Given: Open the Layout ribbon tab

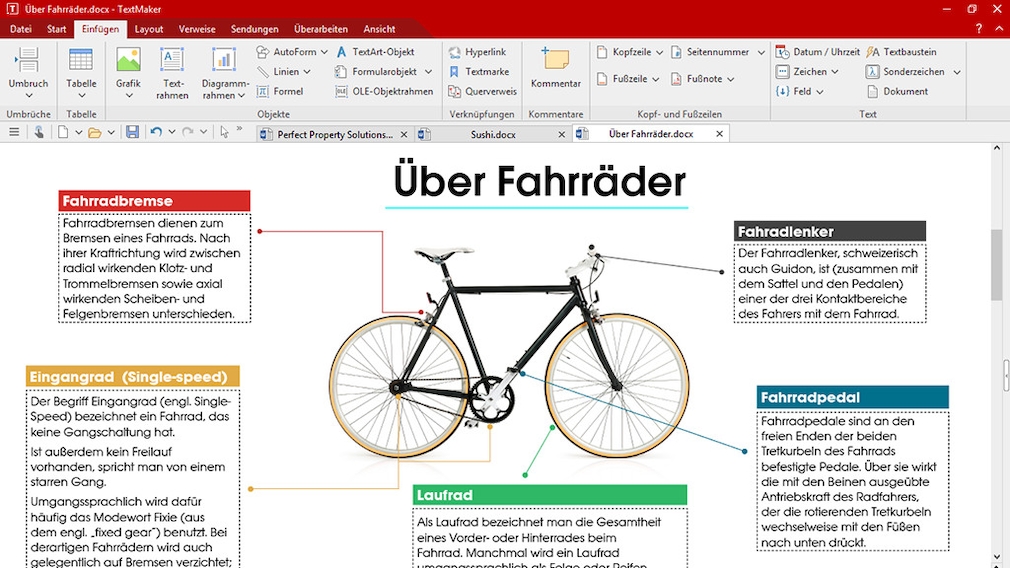Looking at the screenshot, I should click(x=149, y=29).
